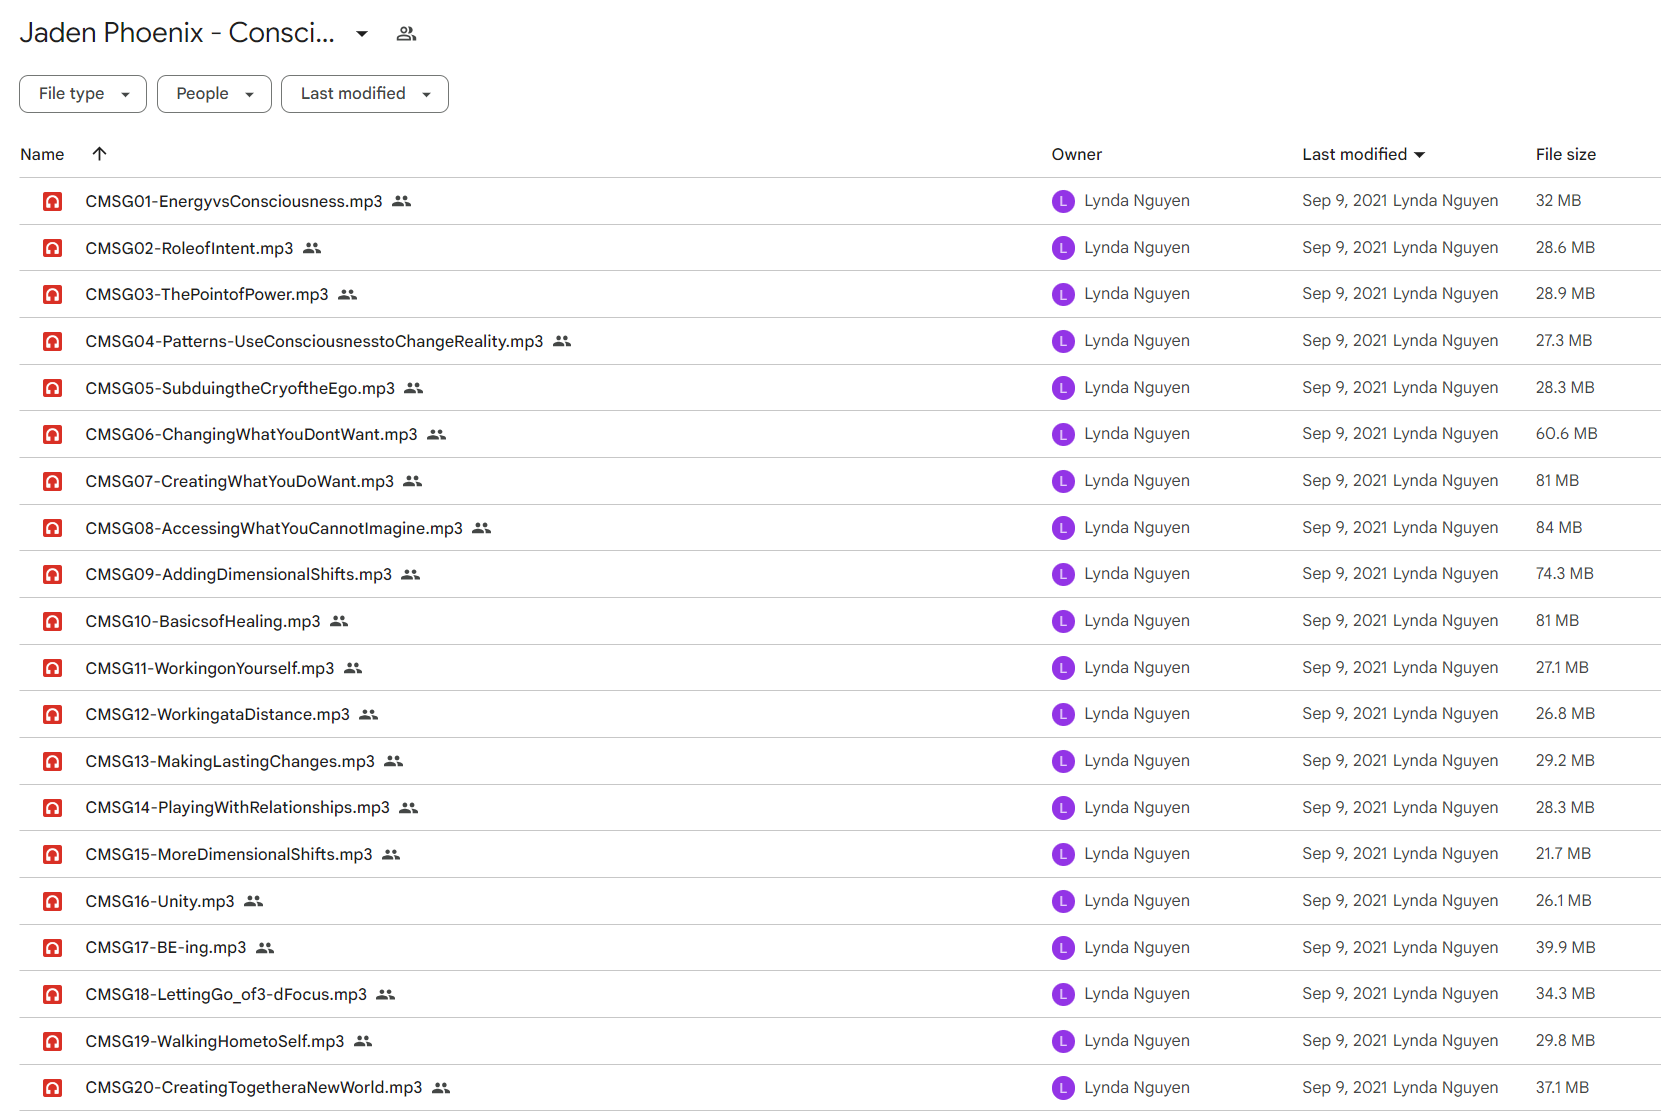Screen dimensions: 1661x1119
Task: Select file CMSG14-PlayingWithRelationships.mp3
Action: [x=238, y=808]
